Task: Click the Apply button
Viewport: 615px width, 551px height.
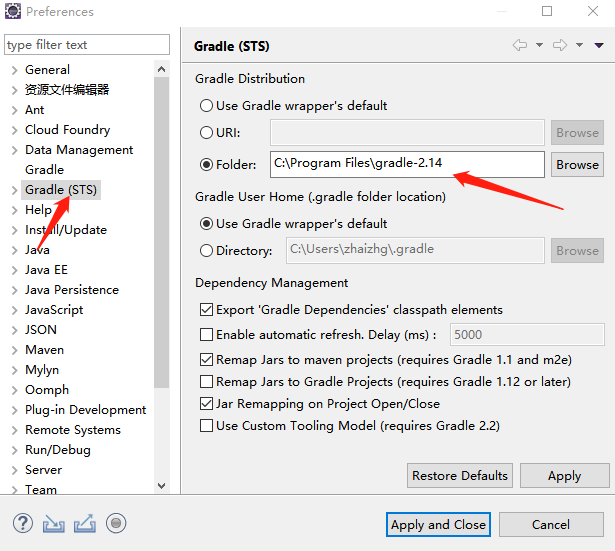Action: [x=565, y=476]
